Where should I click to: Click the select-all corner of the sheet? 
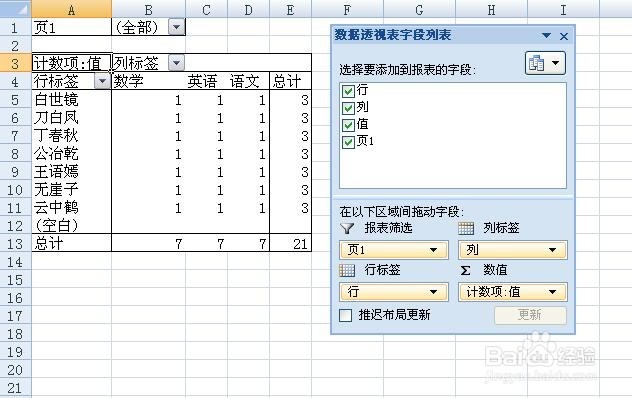15,9
